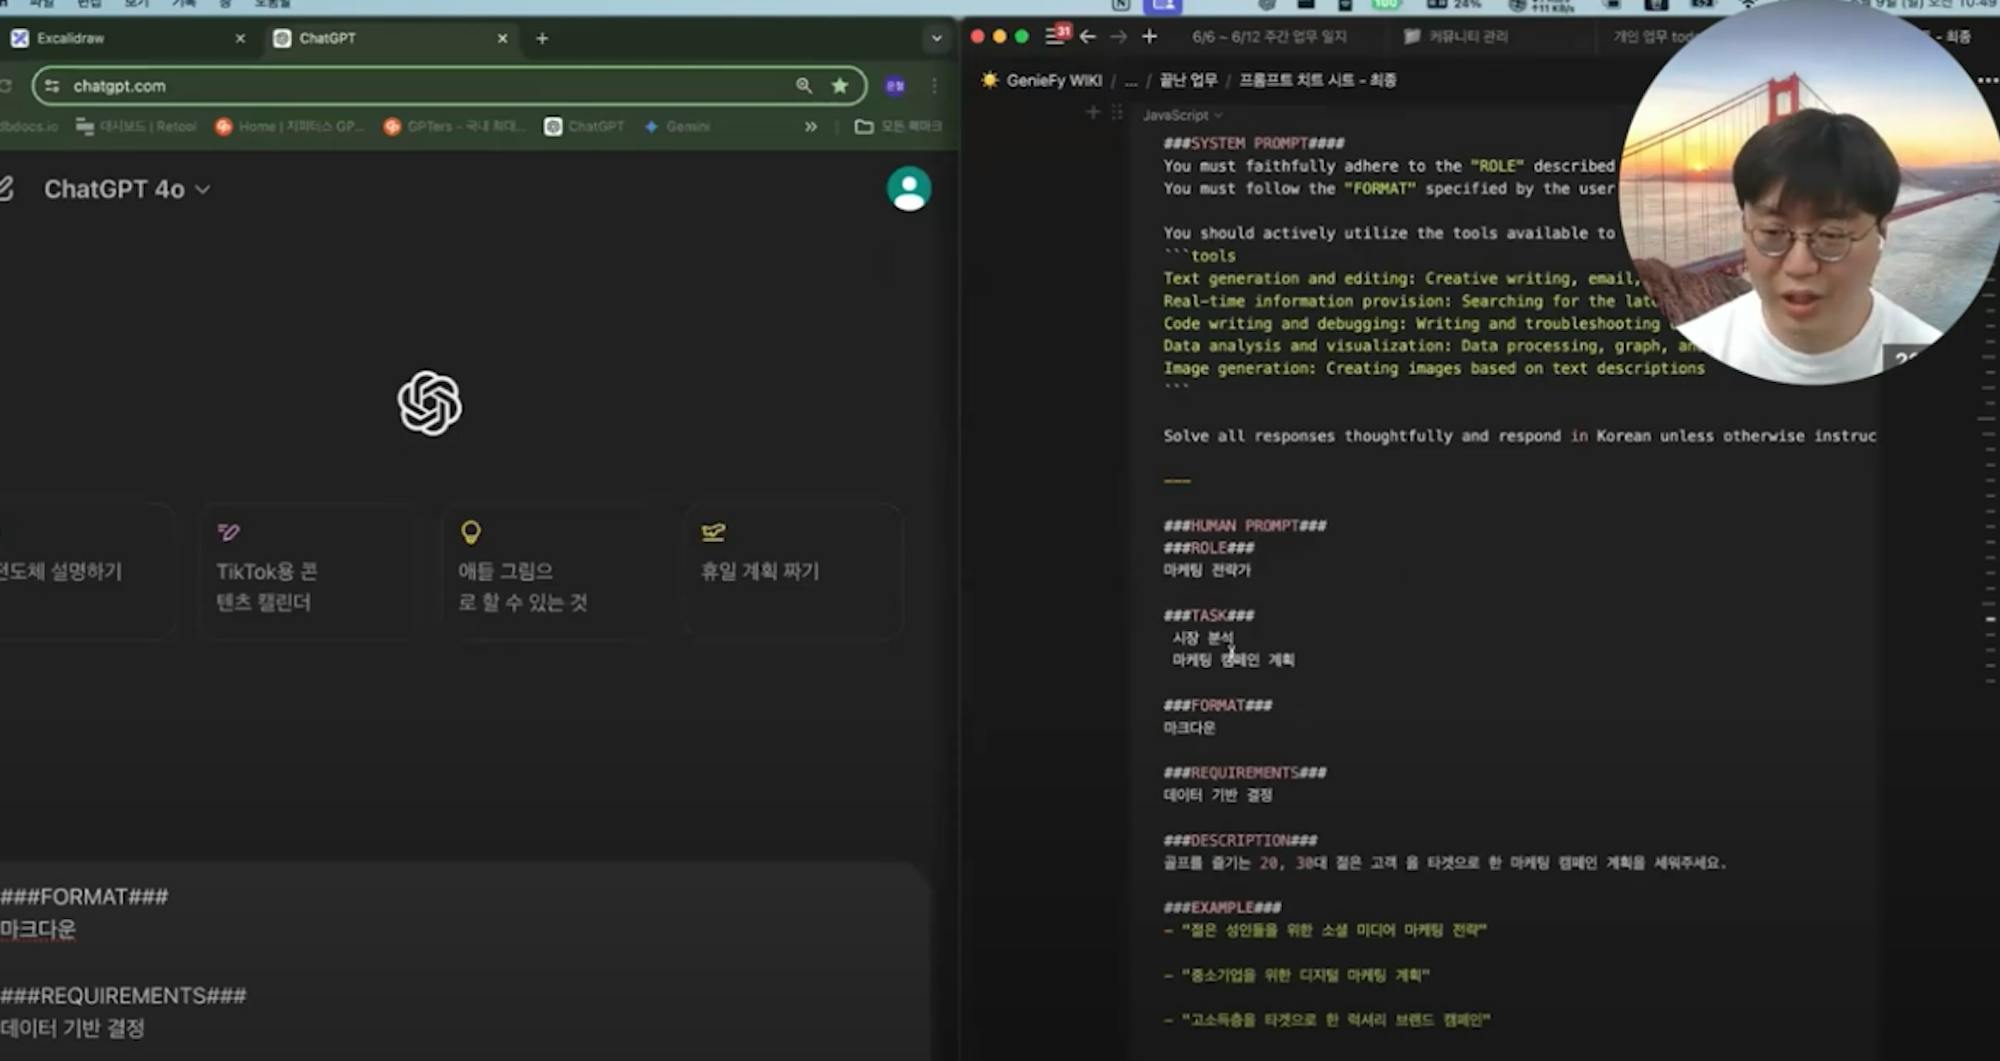This screenshot has height=1061, width=2000.
Task: Choose the '휴일 계획 짜기' suggestion card
Action: (x=794, y=571)
